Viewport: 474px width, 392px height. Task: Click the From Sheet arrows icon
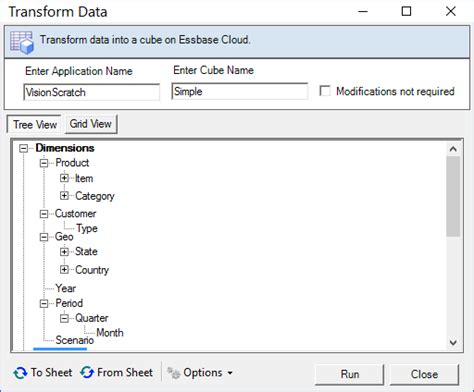(87, 372)
